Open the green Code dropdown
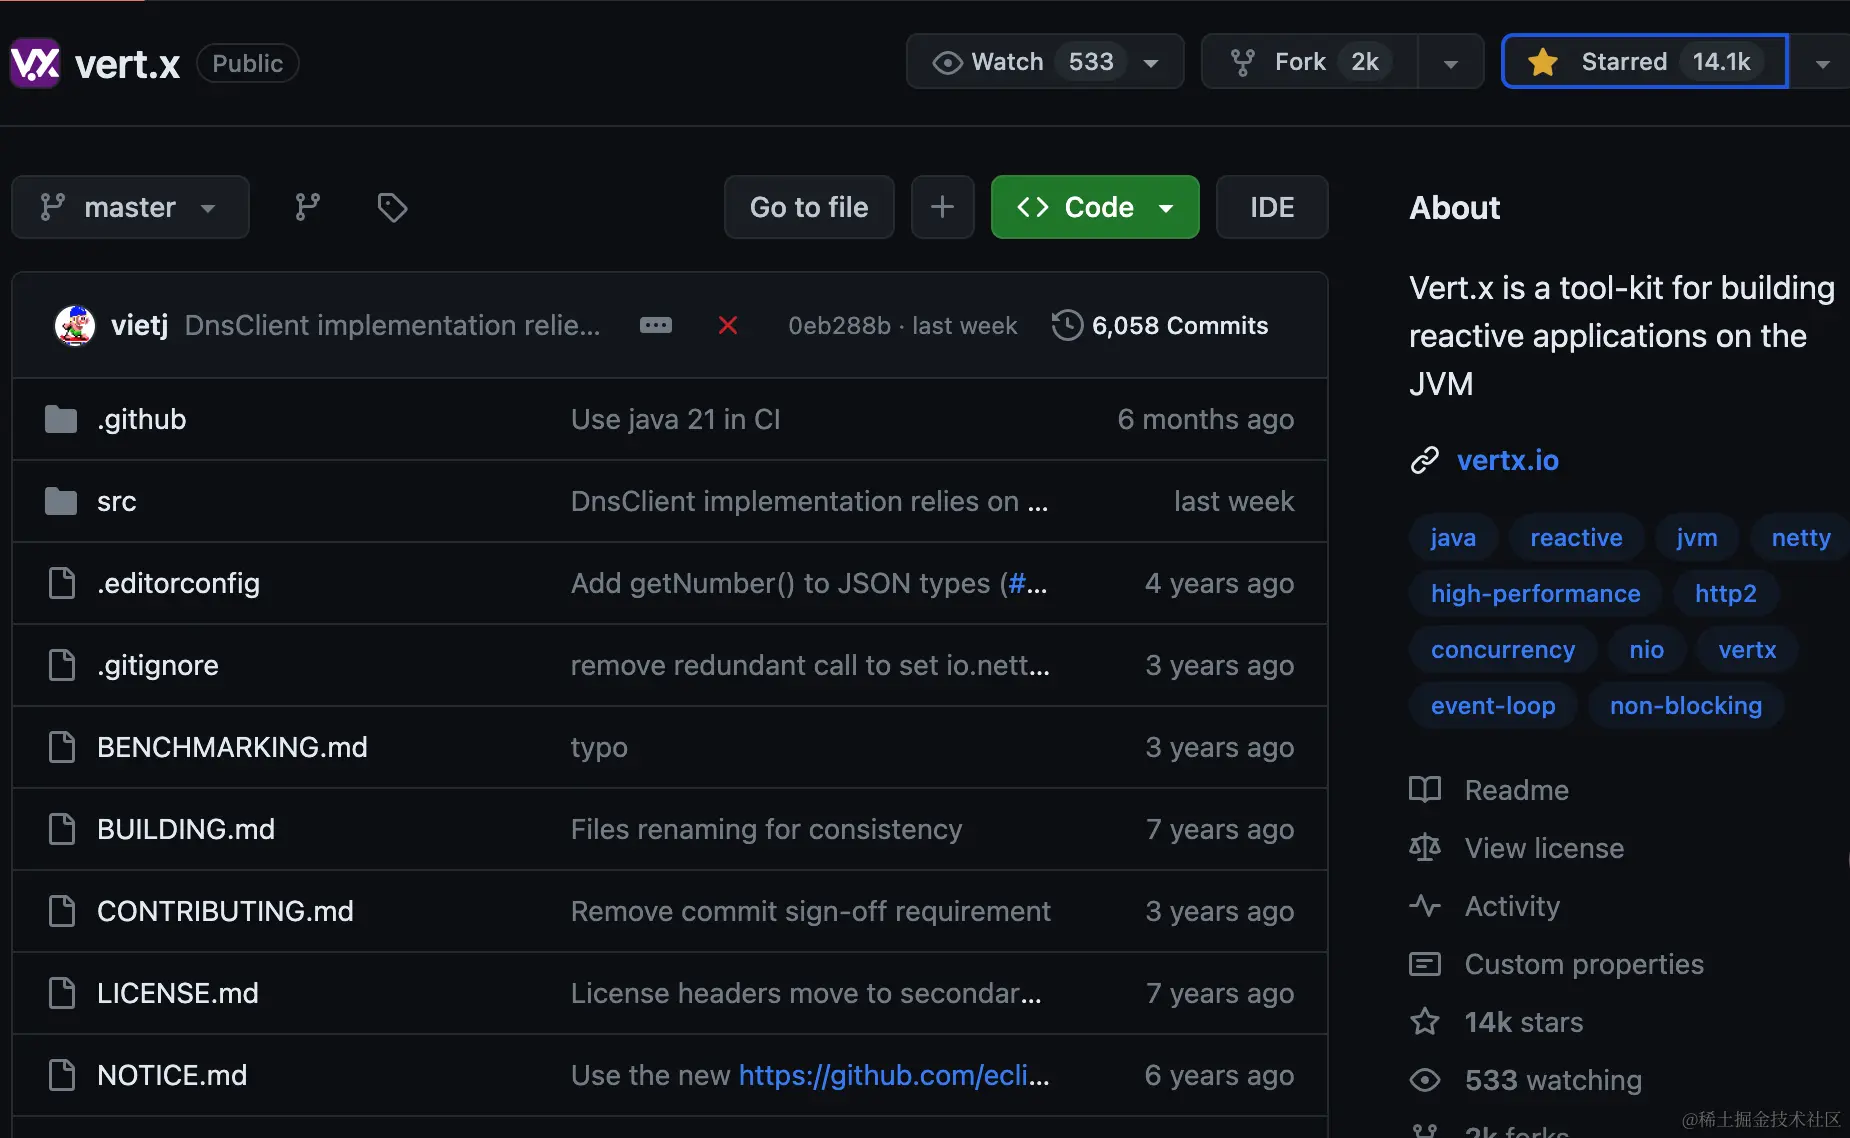Viewport: 1850px width, 1138px height. 1095,207
